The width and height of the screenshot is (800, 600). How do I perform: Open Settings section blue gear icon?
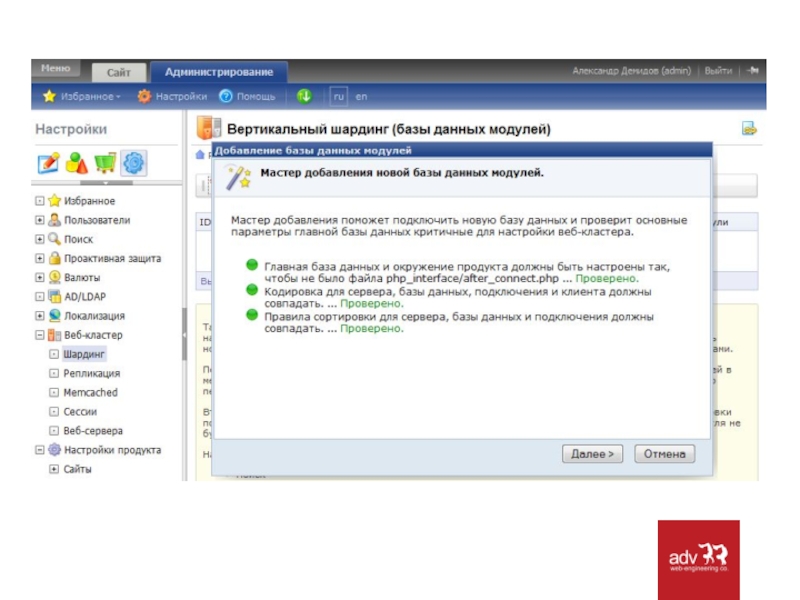coord(134,163)
